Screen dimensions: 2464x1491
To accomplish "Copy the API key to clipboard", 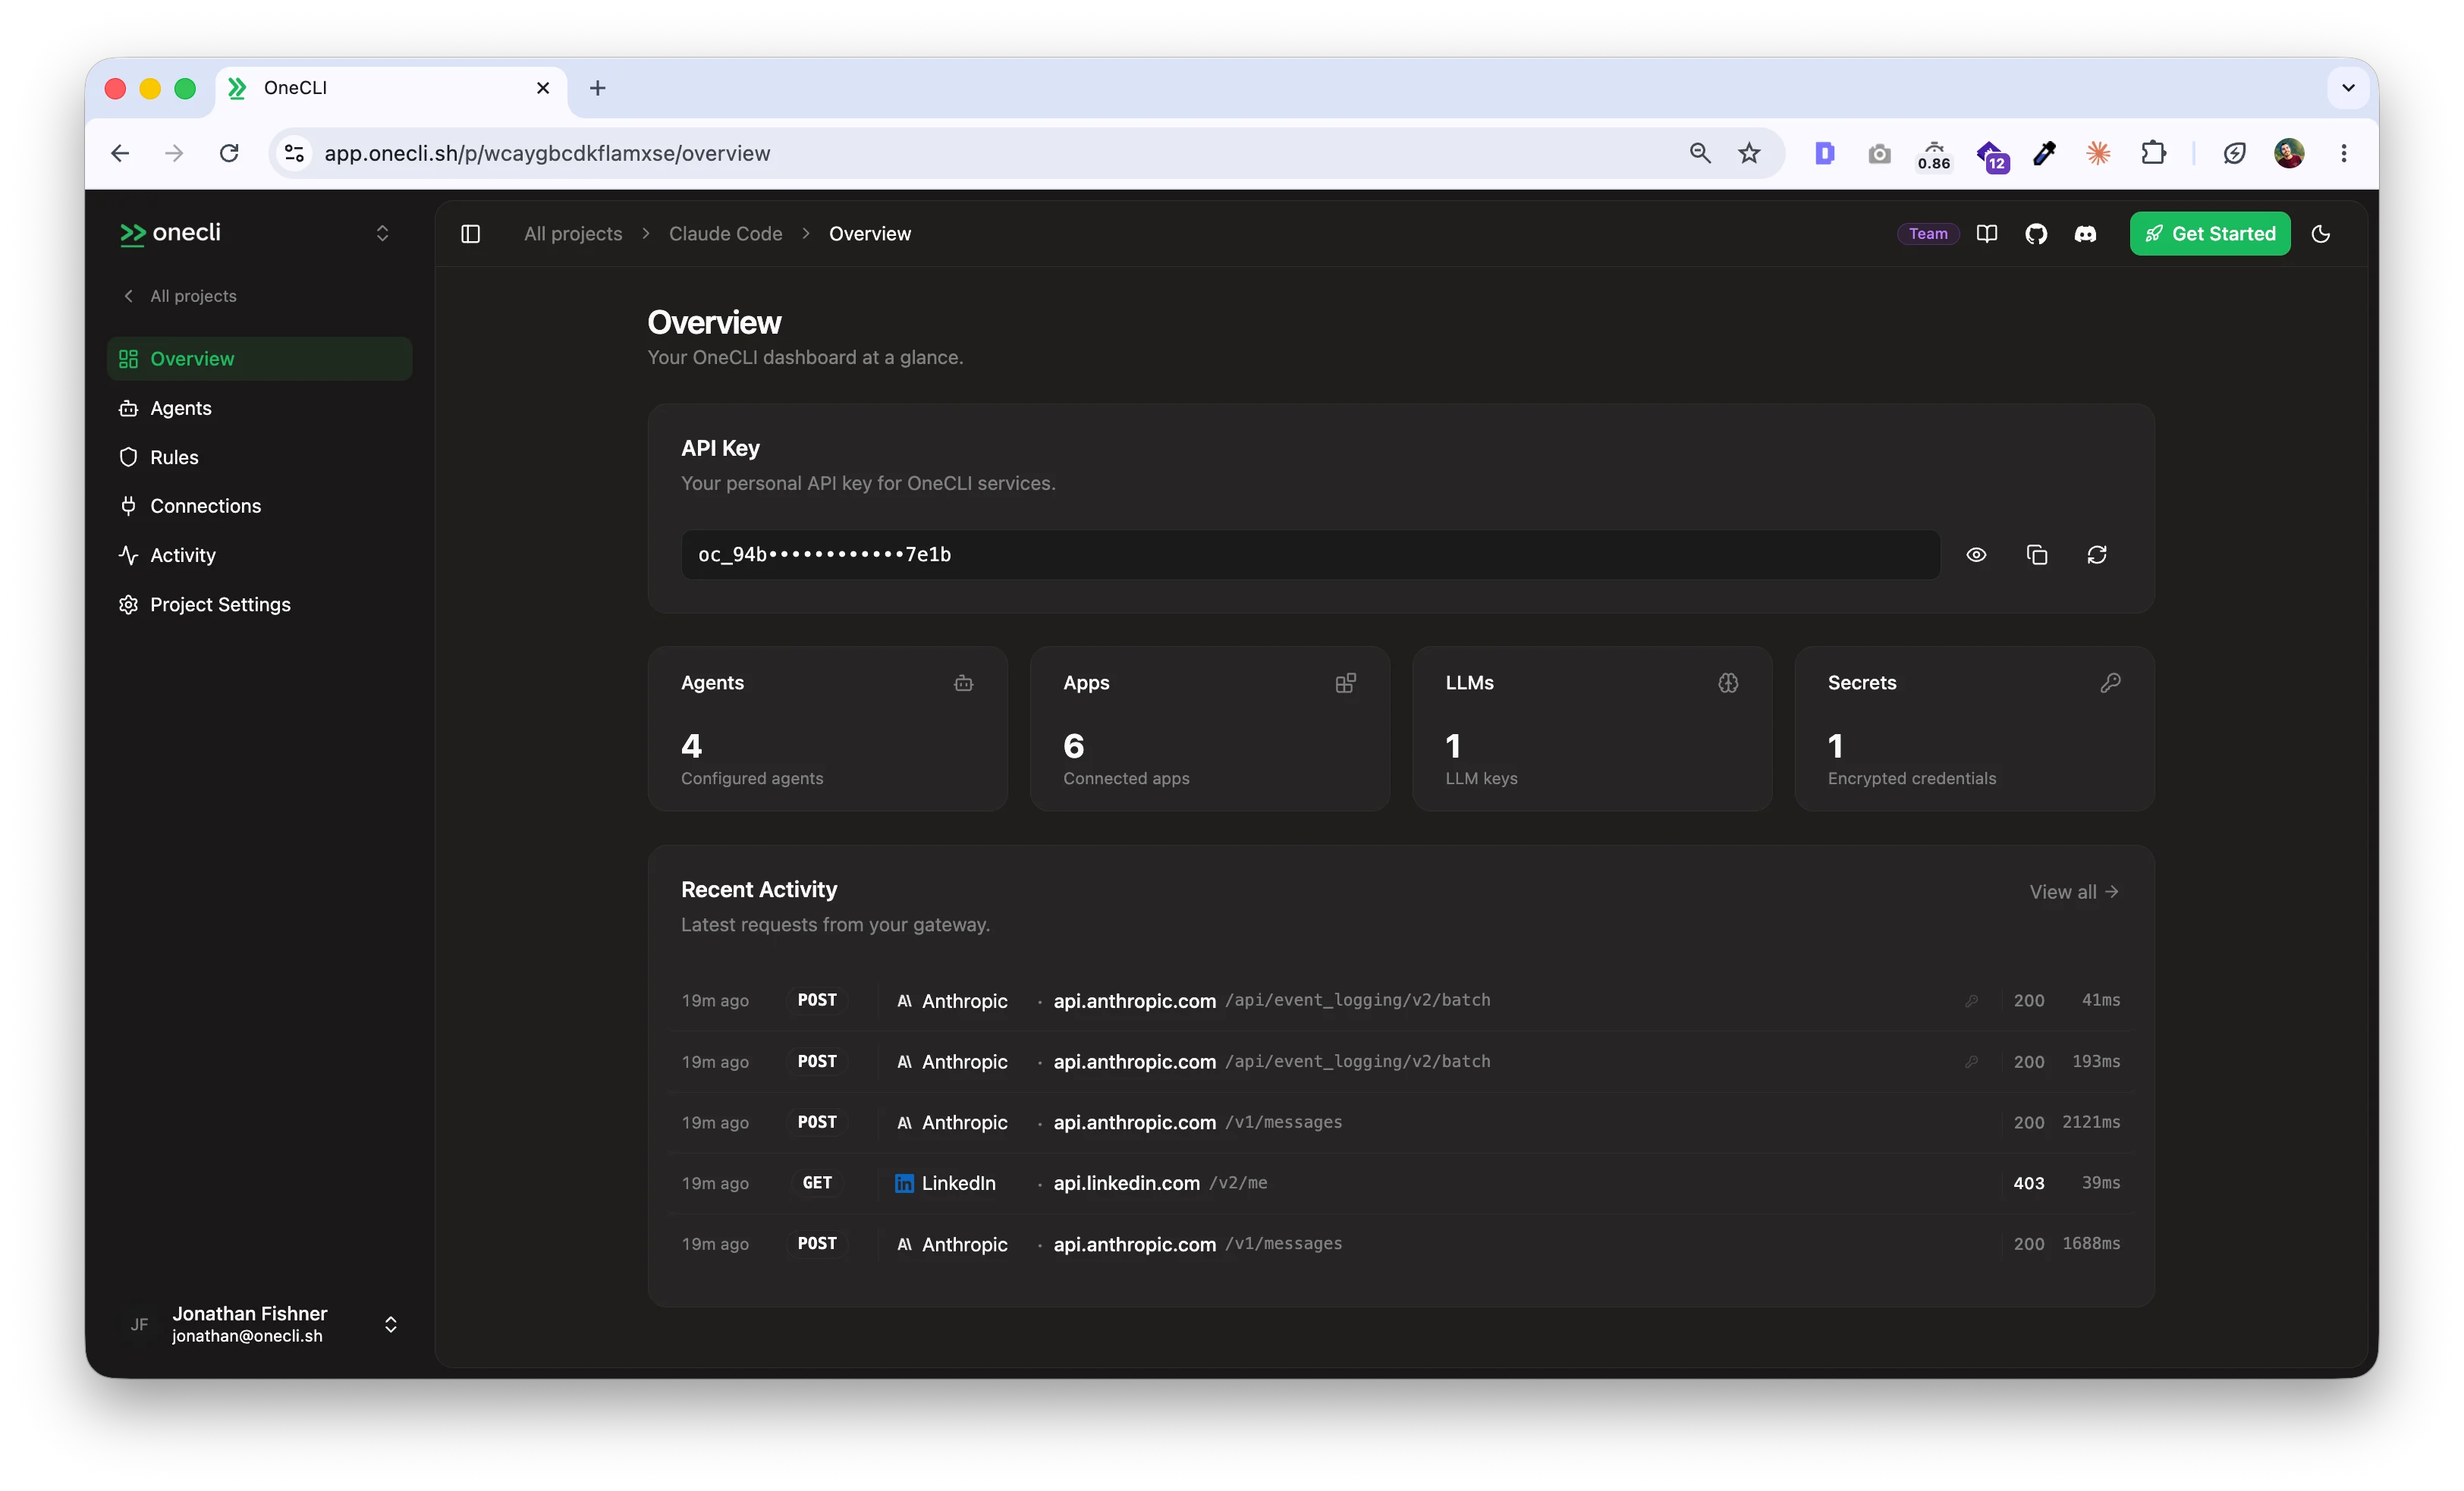I will [x=2037, y=555].
